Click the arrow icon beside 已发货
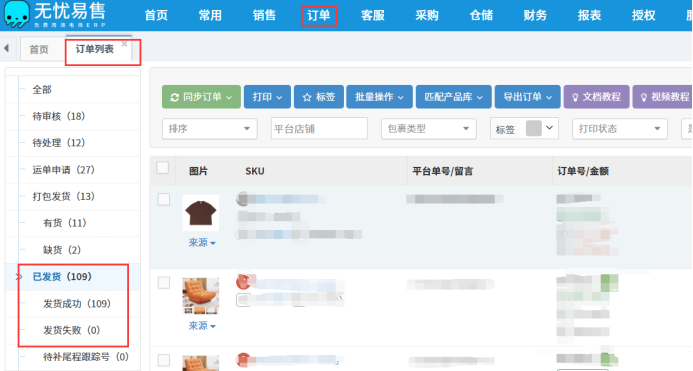The image size is (693, 371). click(19, 277)
